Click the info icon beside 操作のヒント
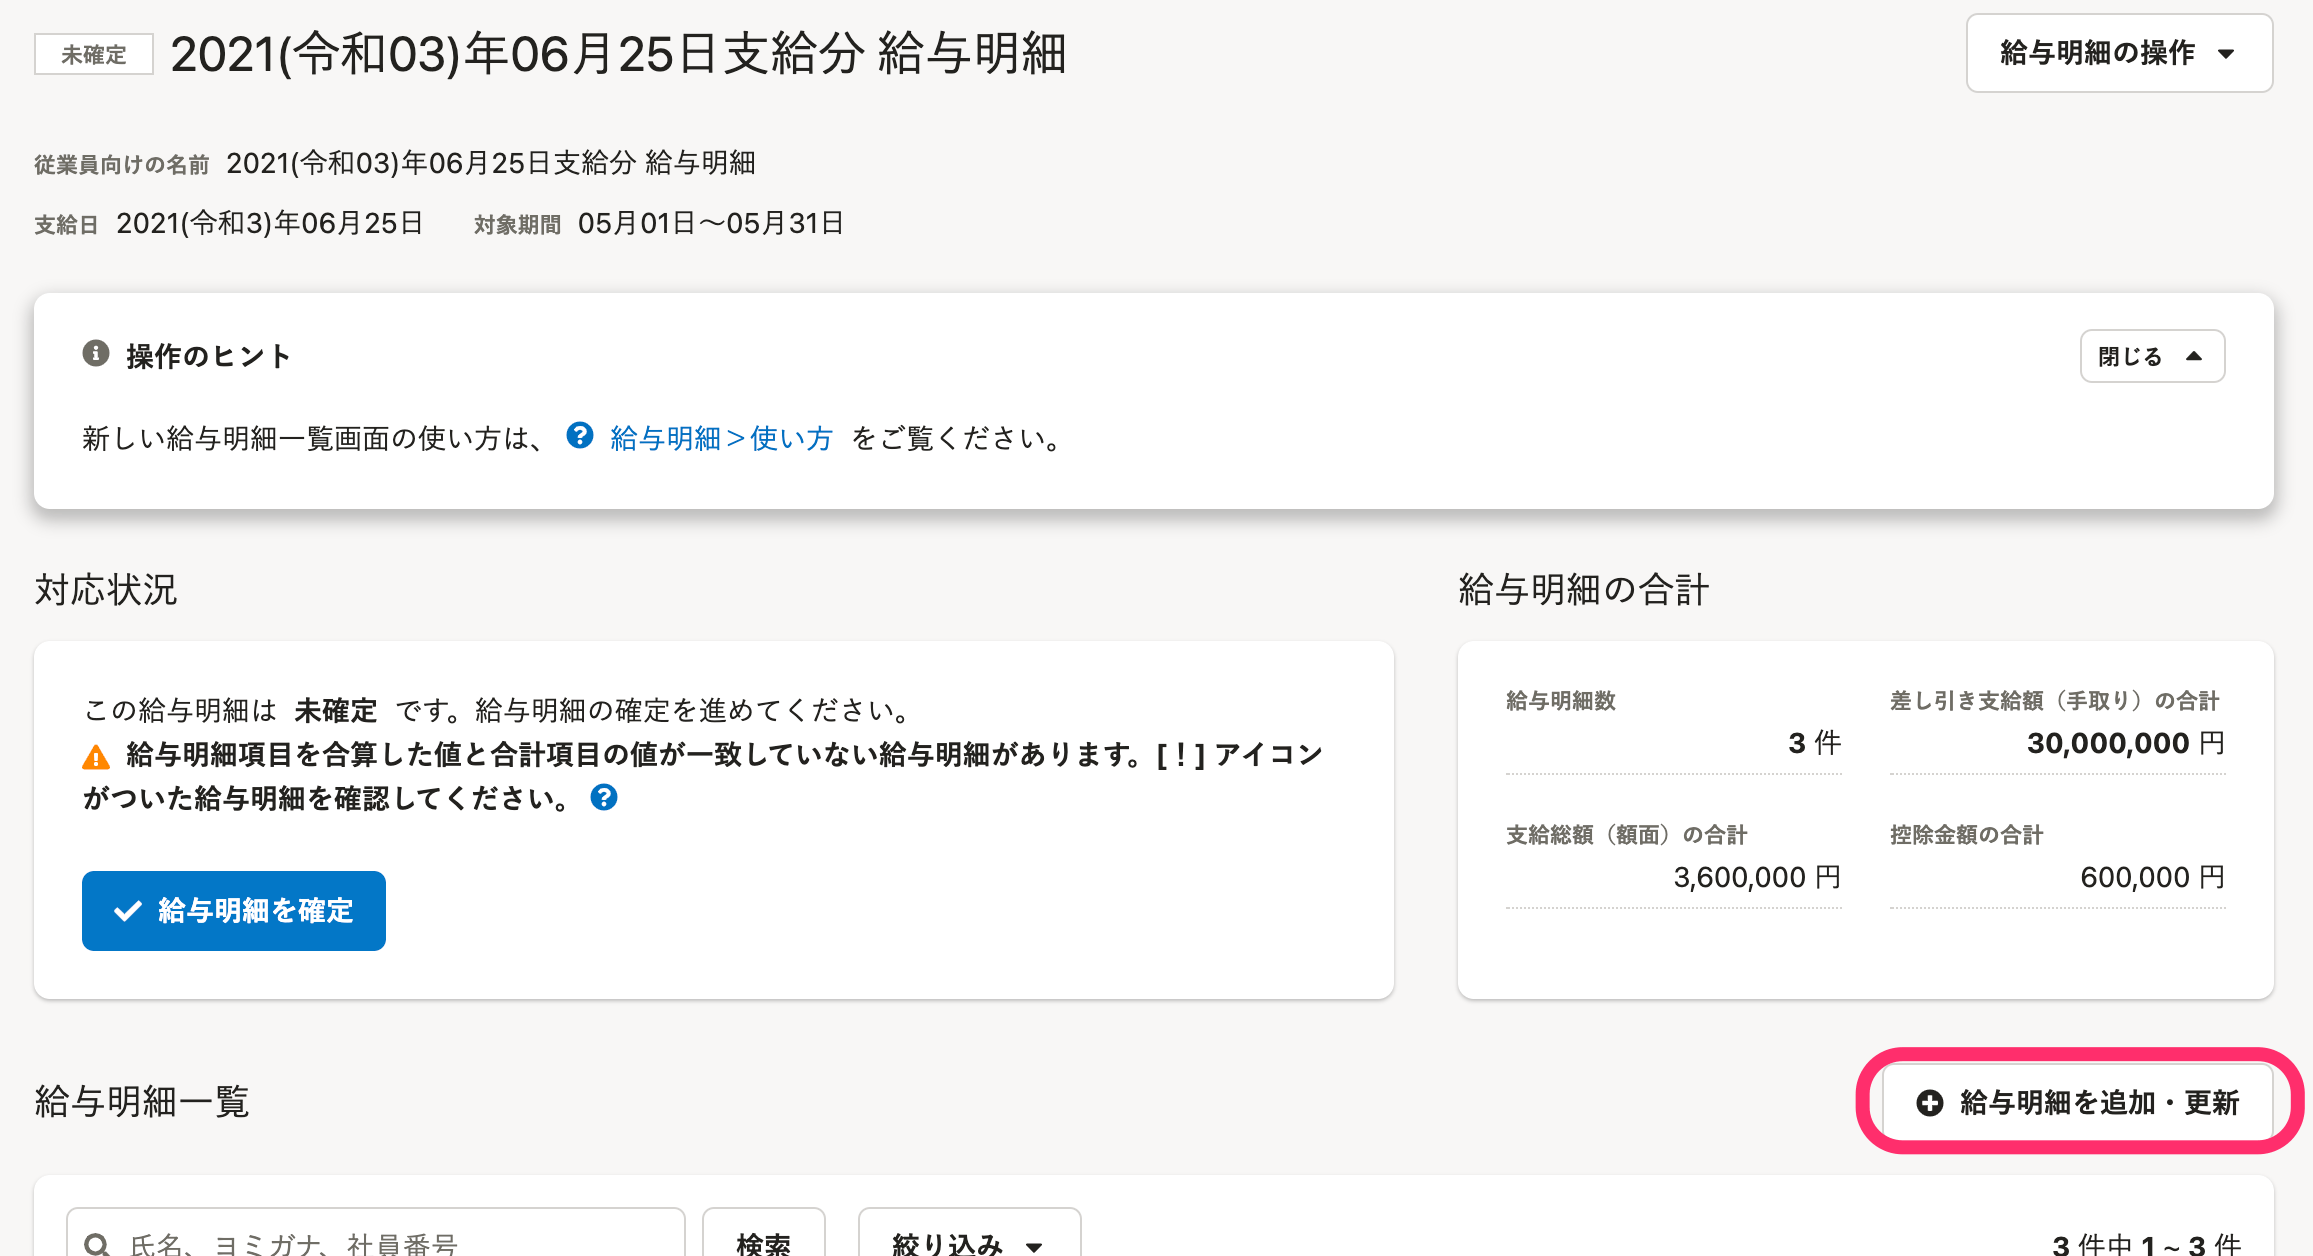Screen dimensions: 2313x1256 pyautogui.click(x=96, y=354)
